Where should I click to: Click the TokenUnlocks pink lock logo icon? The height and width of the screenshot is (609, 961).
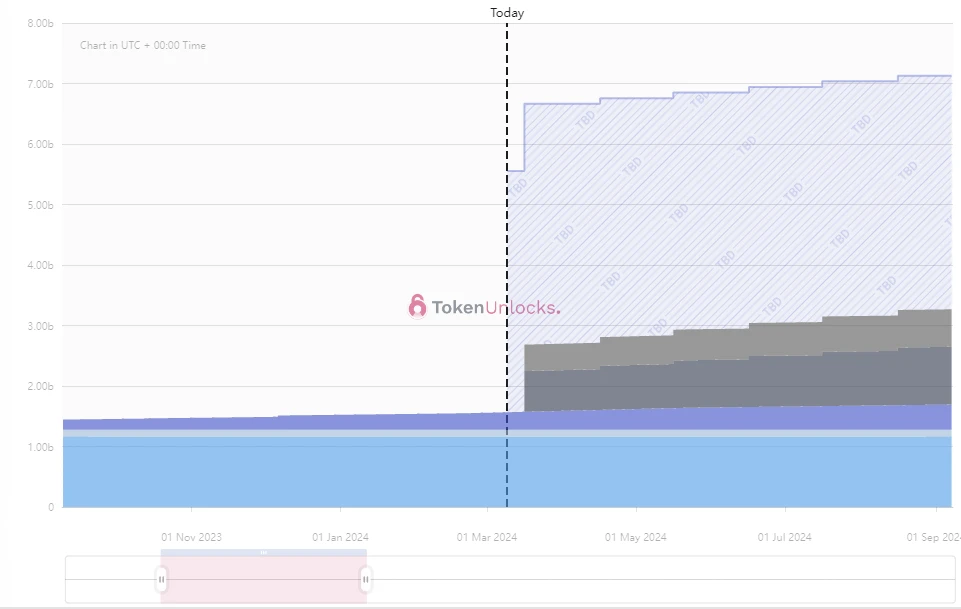[417, 307]
